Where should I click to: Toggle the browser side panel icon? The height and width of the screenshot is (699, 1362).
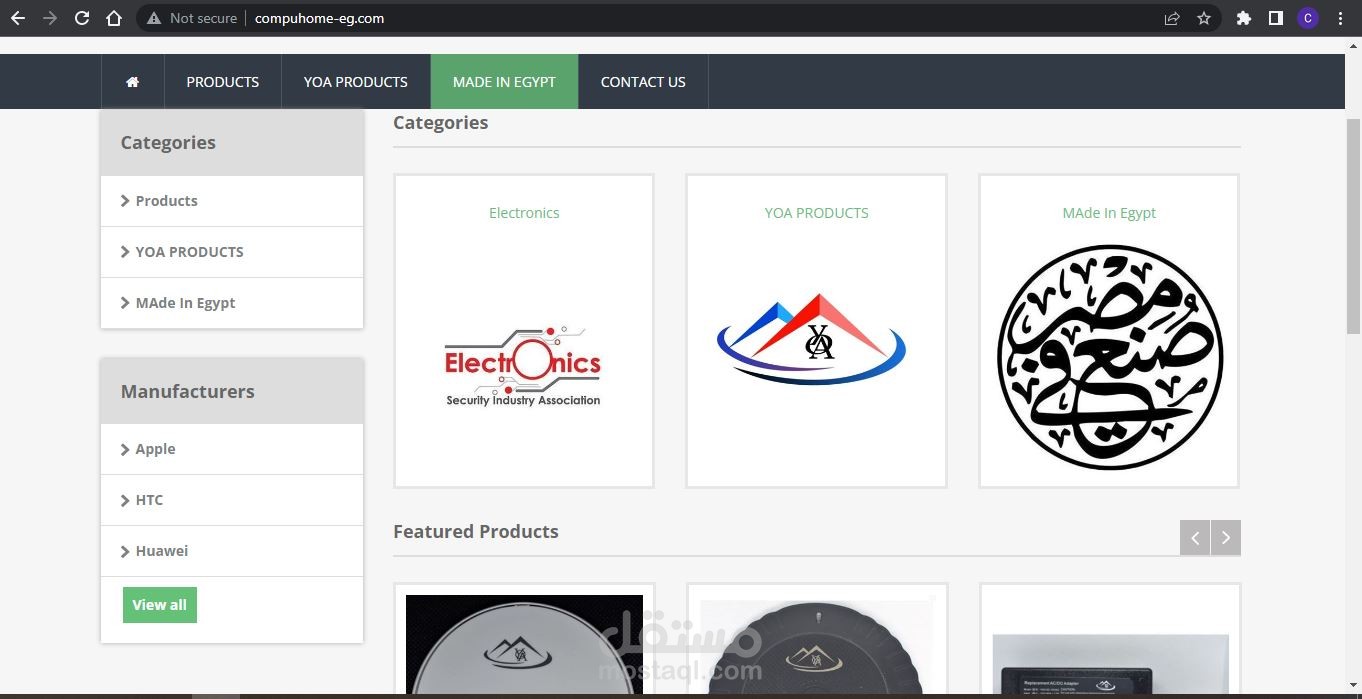pyautogui.click(x=1276, y=18)
